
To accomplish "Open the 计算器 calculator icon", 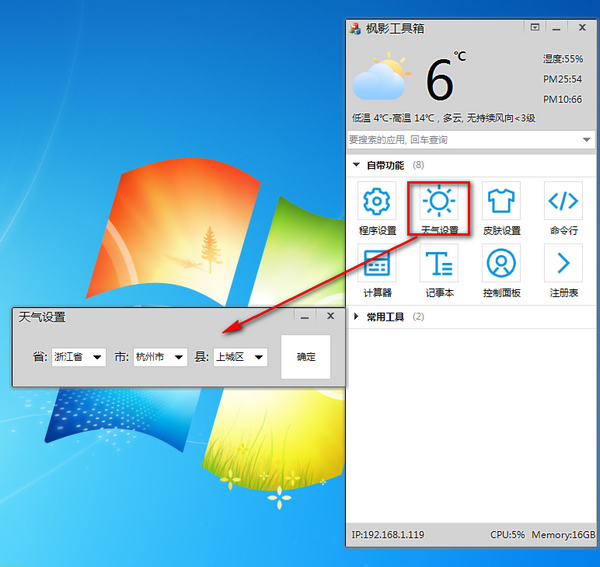I will pyautogui.click(x=377, y=263).
